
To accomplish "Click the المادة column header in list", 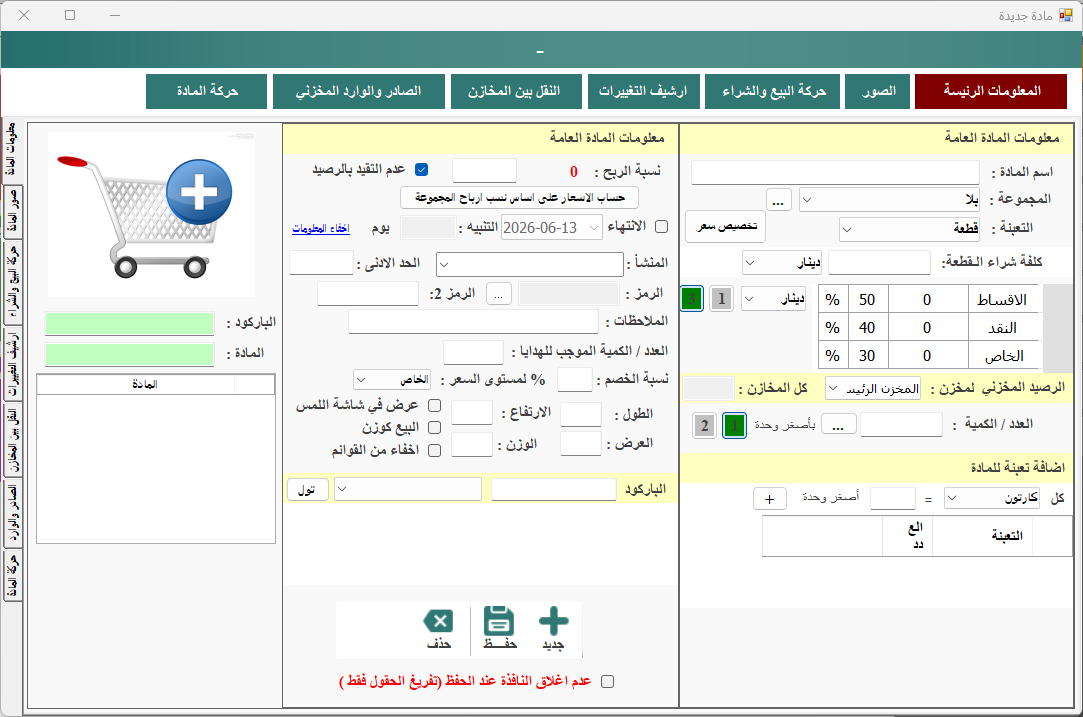I will (145, 384).
